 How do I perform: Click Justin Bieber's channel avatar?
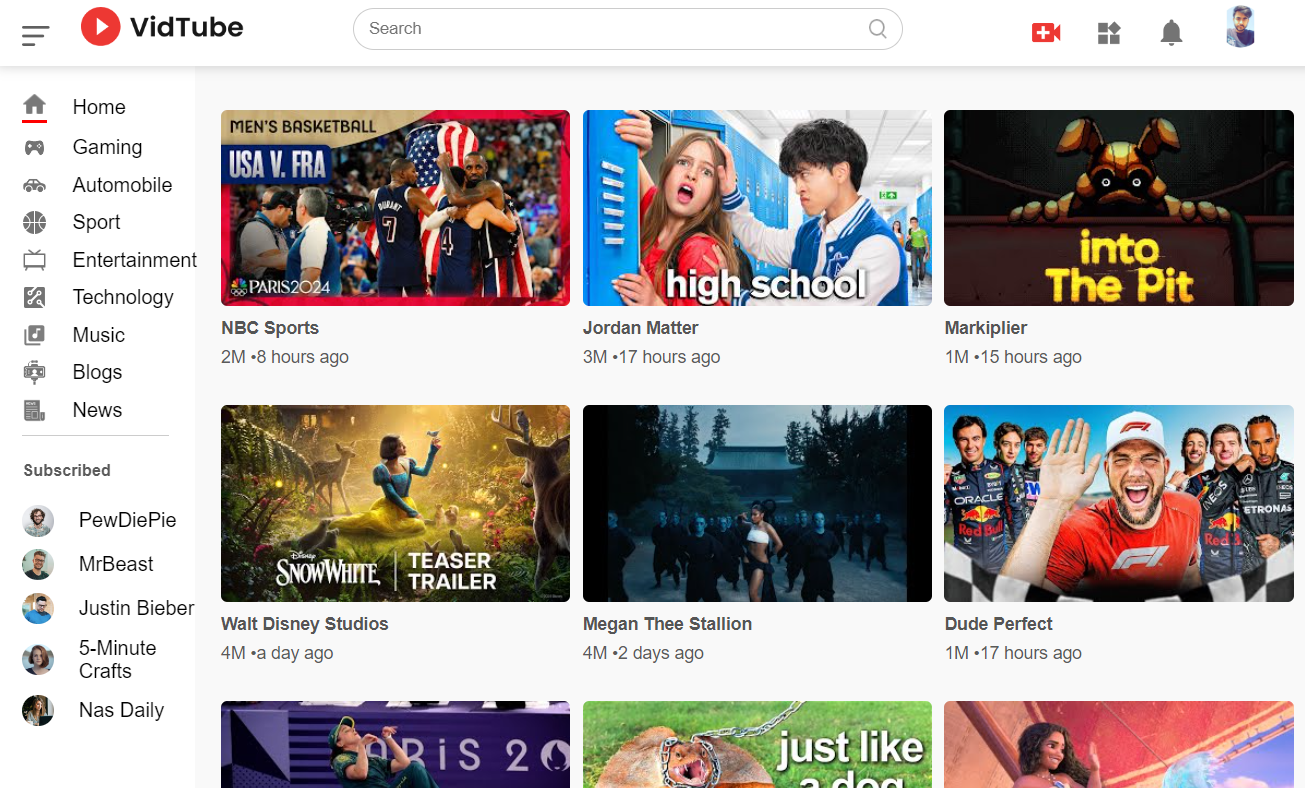pos(38,608)
